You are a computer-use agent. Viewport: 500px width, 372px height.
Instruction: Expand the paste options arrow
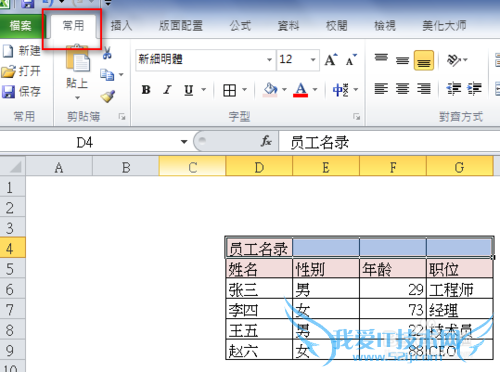pyautogui.click(x=77, y=98)
